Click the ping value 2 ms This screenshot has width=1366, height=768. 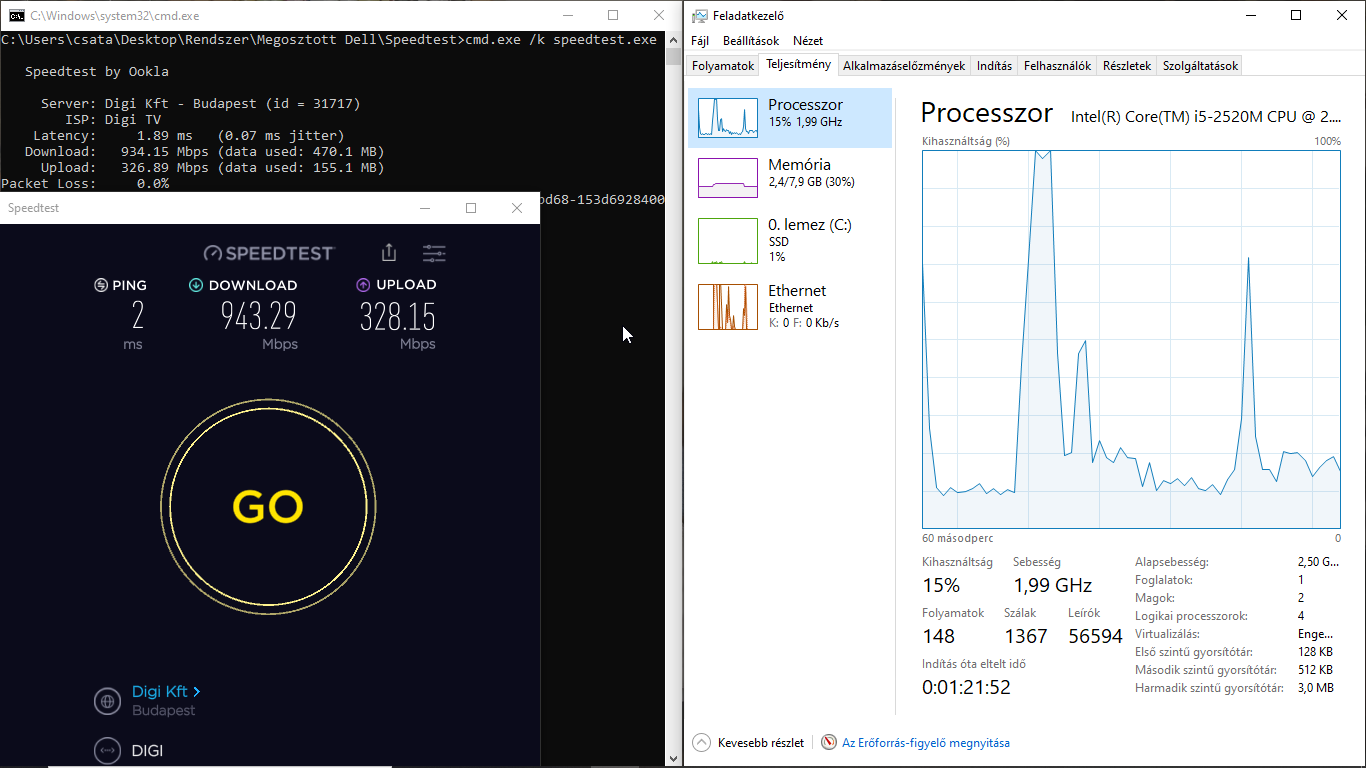(136, 316)
